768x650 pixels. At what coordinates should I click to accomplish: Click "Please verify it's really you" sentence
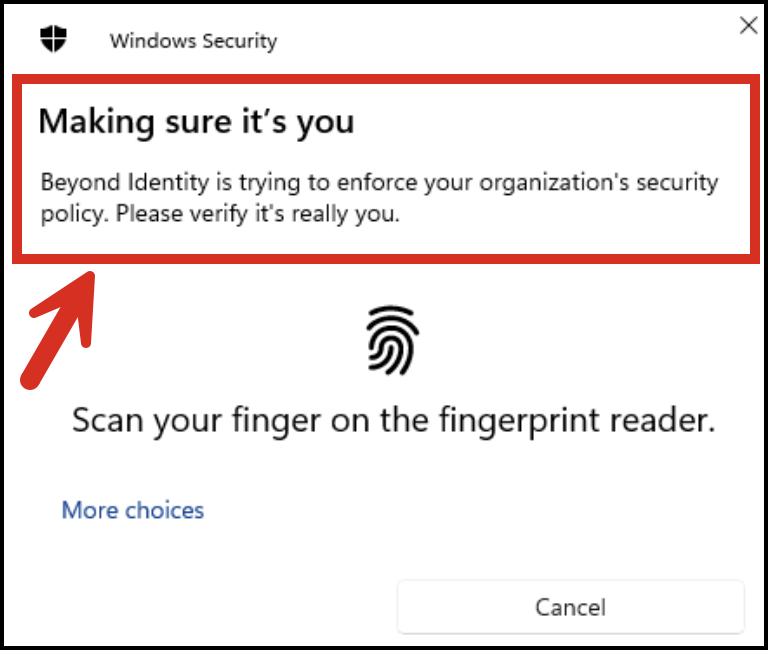[x=258, y=214]
